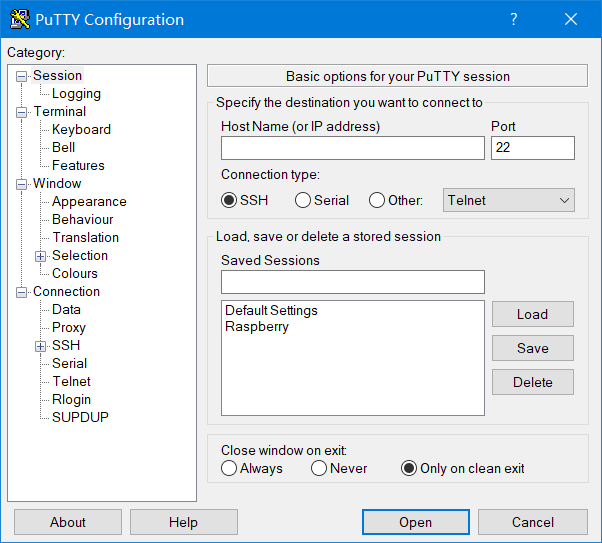The height and width of the screenshot is (543, 602).
Task: Open the Telnet category in tree
Action: pyautogui.click(x=71, y=382)
